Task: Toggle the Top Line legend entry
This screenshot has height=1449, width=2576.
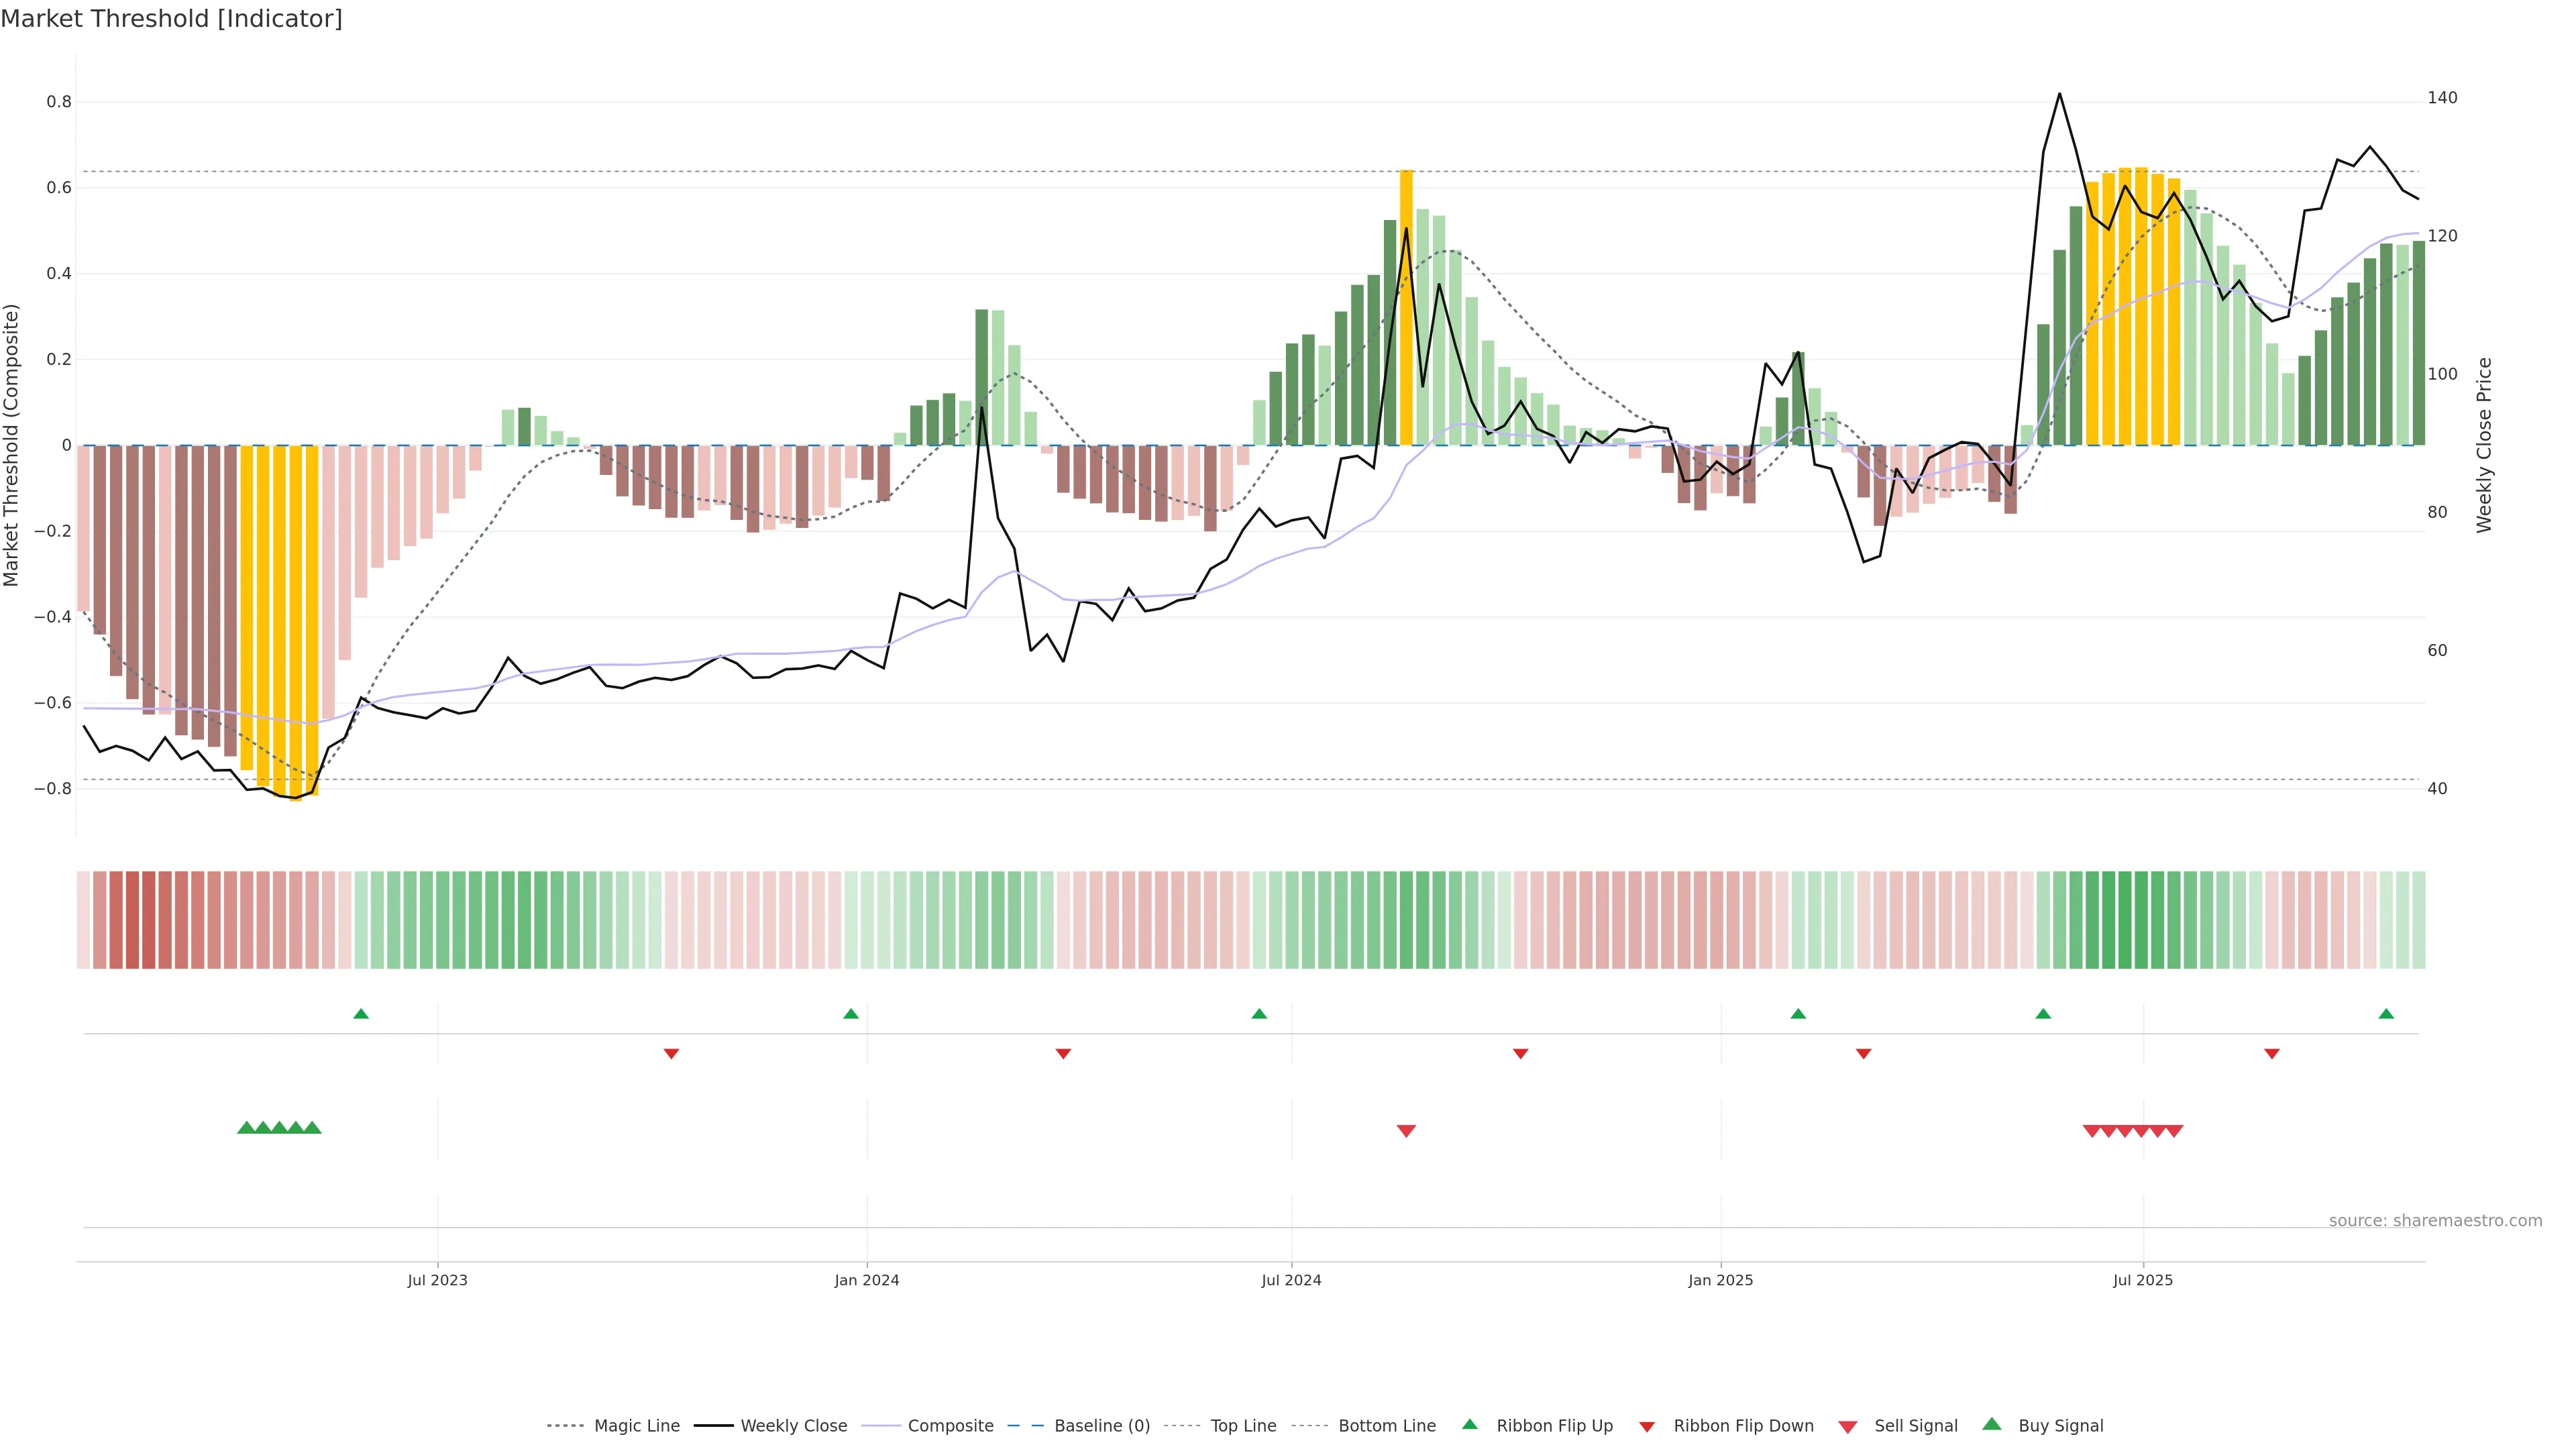Action: [x=1243, y=1426]
